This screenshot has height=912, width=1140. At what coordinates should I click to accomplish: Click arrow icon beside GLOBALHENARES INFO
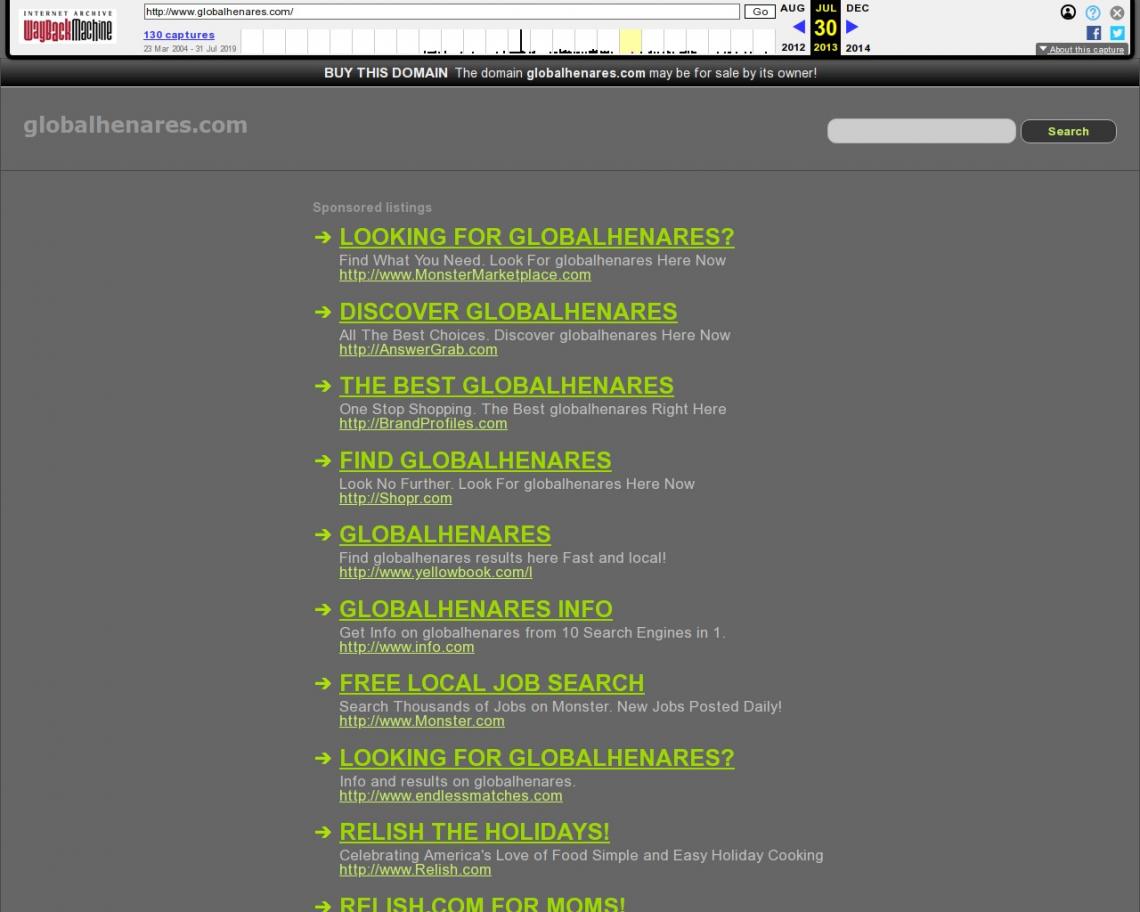[323, 610]
